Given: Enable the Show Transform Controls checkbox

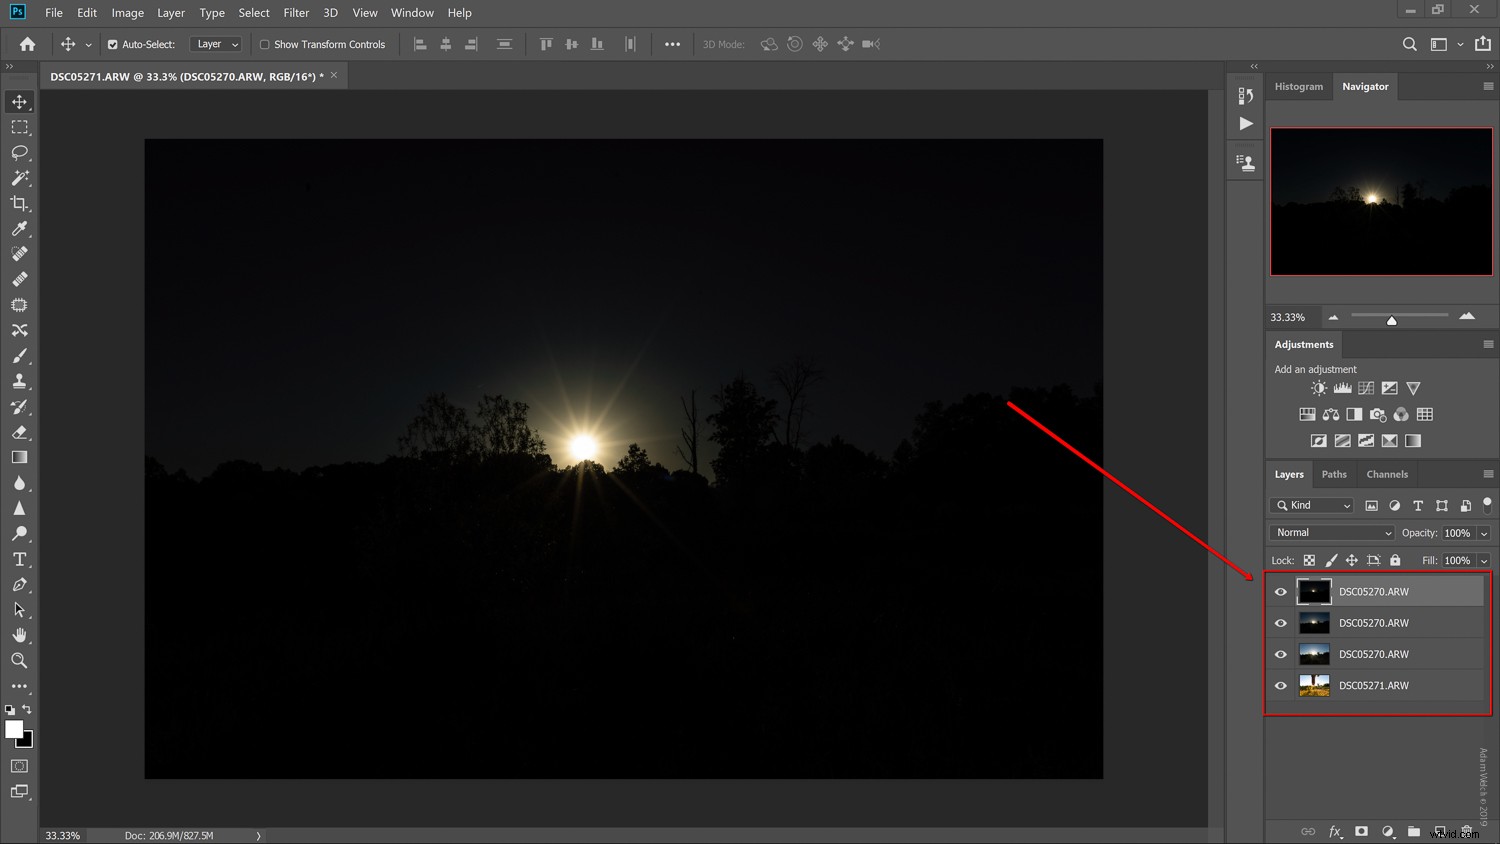Looking at the screenshot, I should 265,44.
